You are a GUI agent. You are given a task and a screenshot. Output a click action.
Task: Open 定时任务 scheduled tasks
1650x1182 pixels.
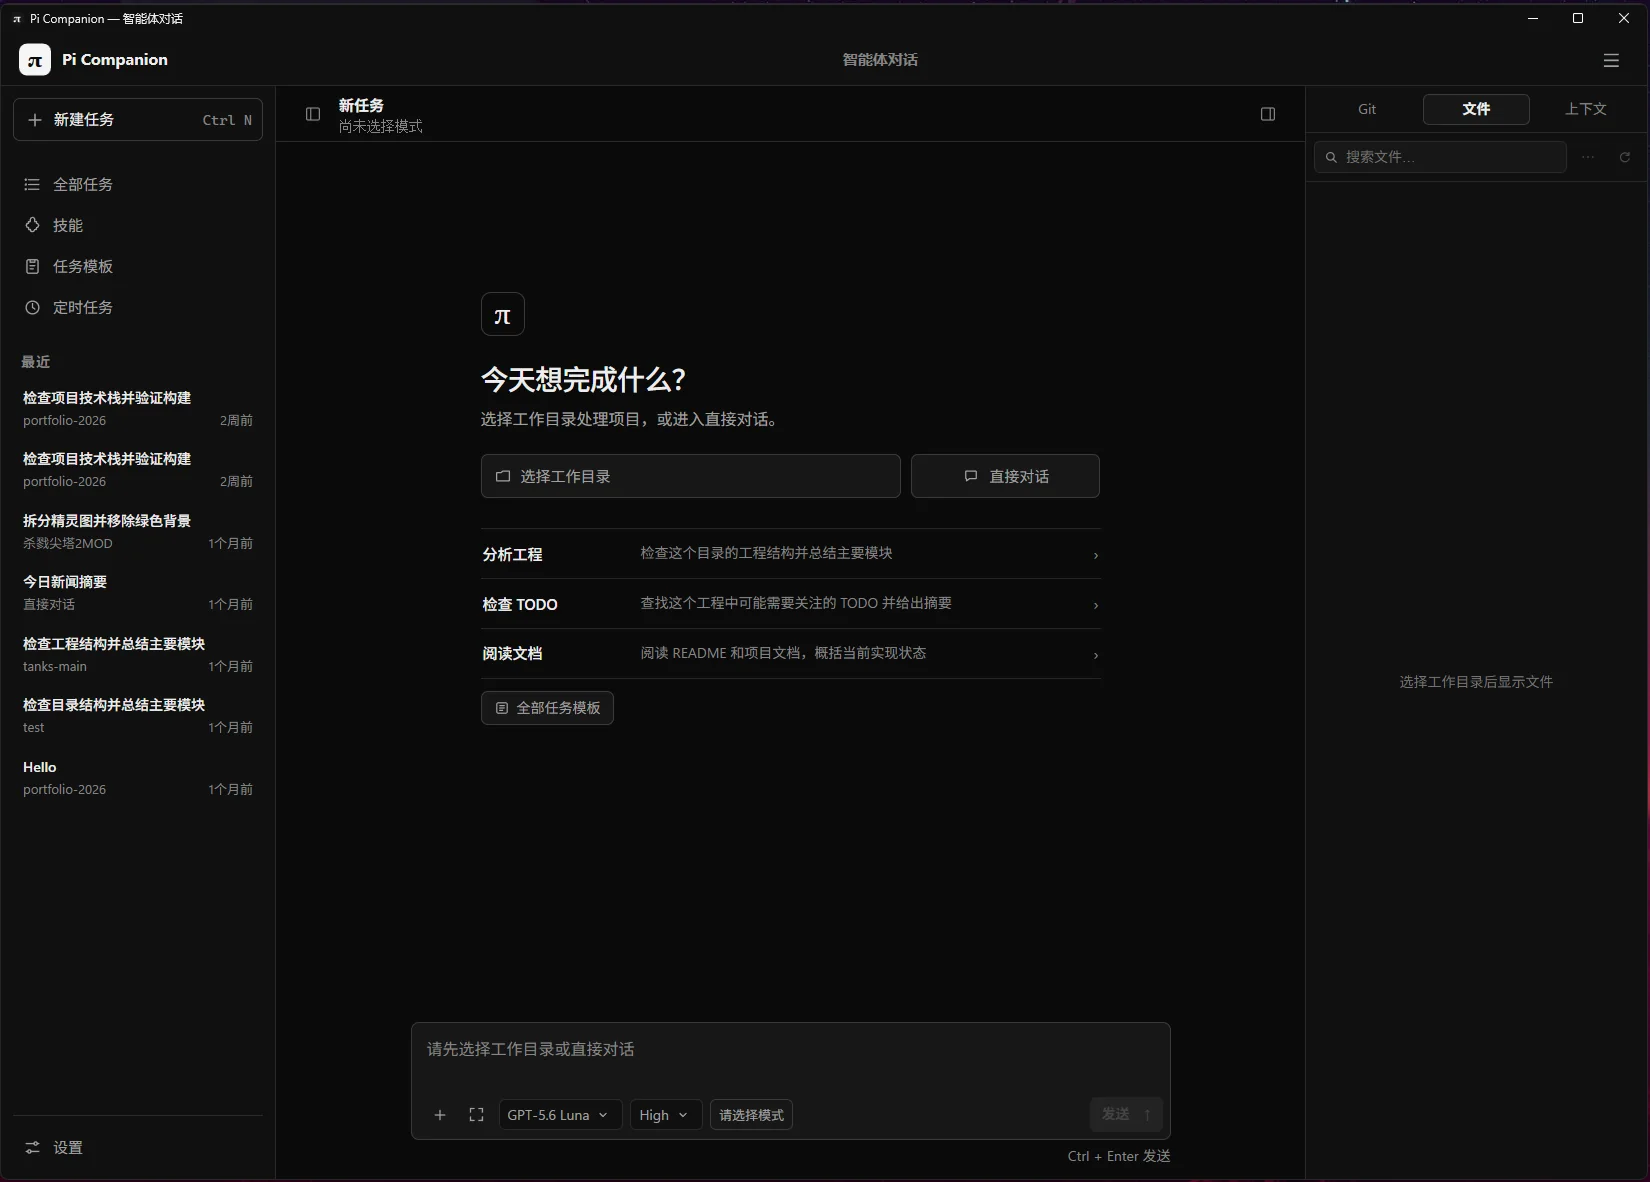[138, 307]
